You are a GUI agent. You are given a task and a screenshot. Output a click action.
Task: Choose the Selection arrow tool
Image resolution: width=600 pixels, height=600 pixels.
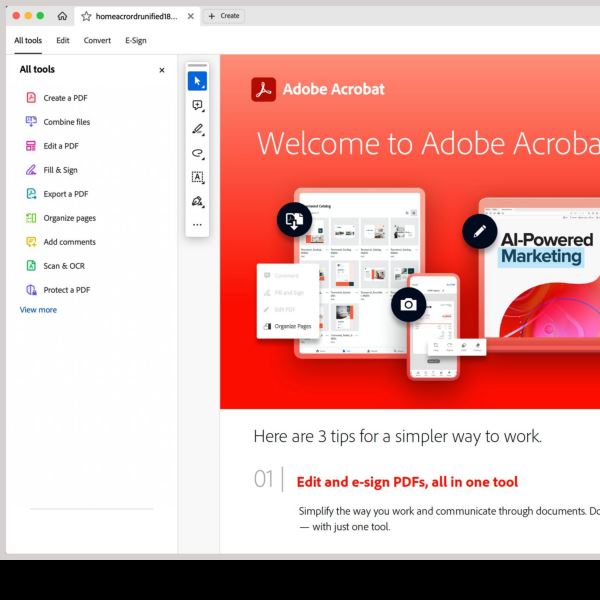197,81
